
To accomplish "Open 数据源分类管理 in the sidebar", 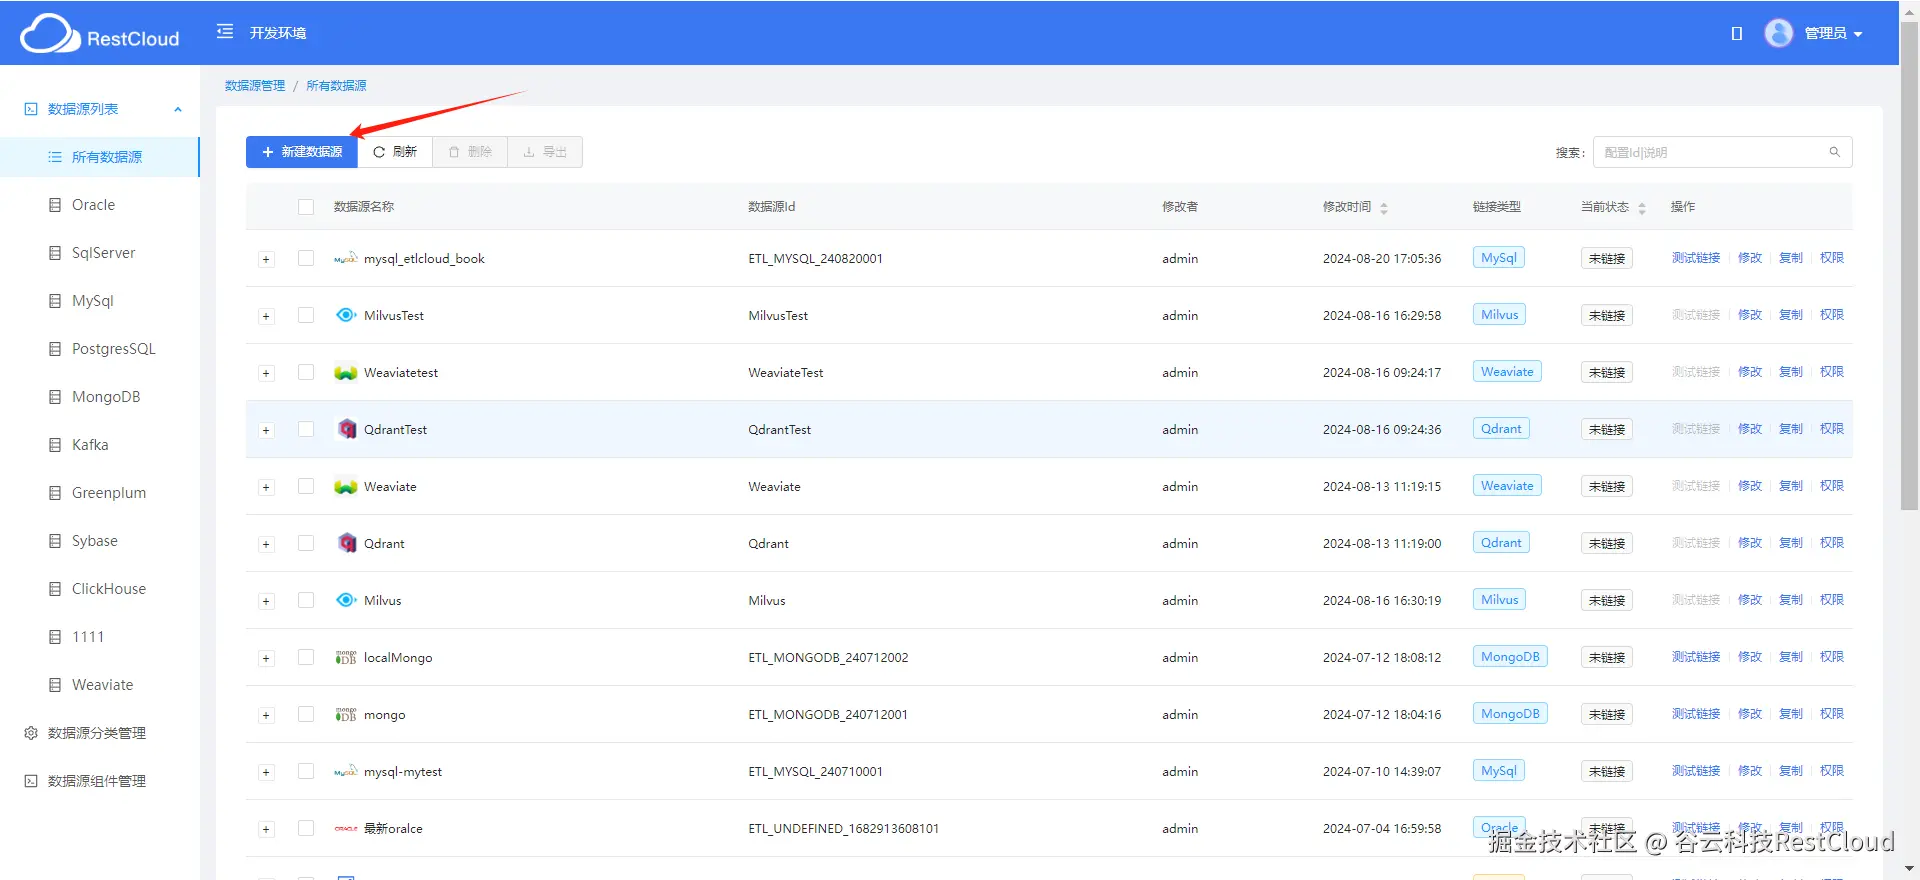I will (100, 733).
